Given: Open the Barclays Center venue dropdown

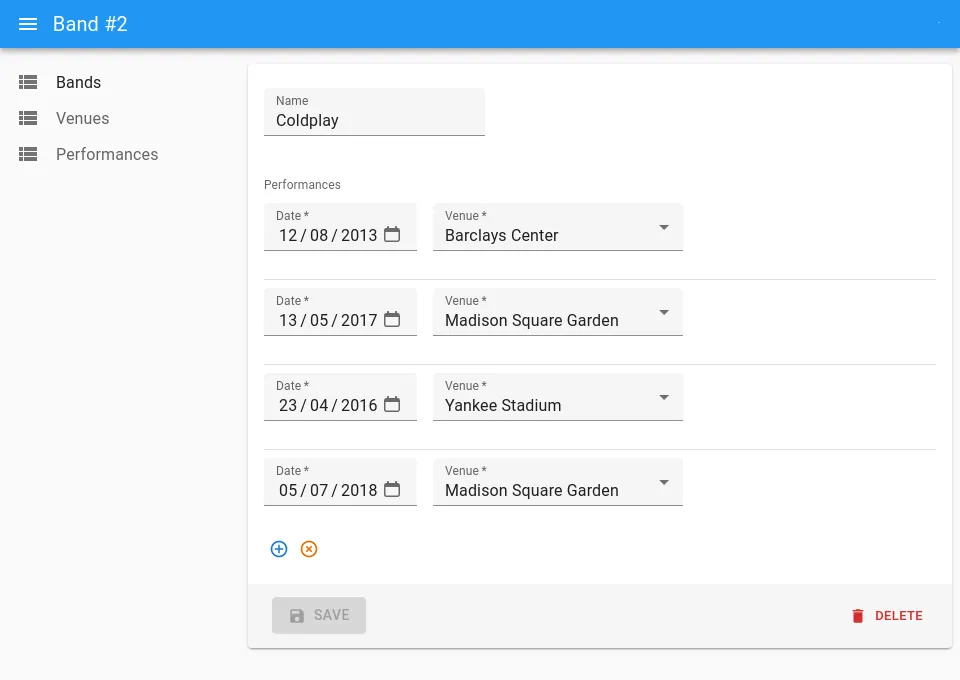Looking at the screenshot, I should 663,227.
